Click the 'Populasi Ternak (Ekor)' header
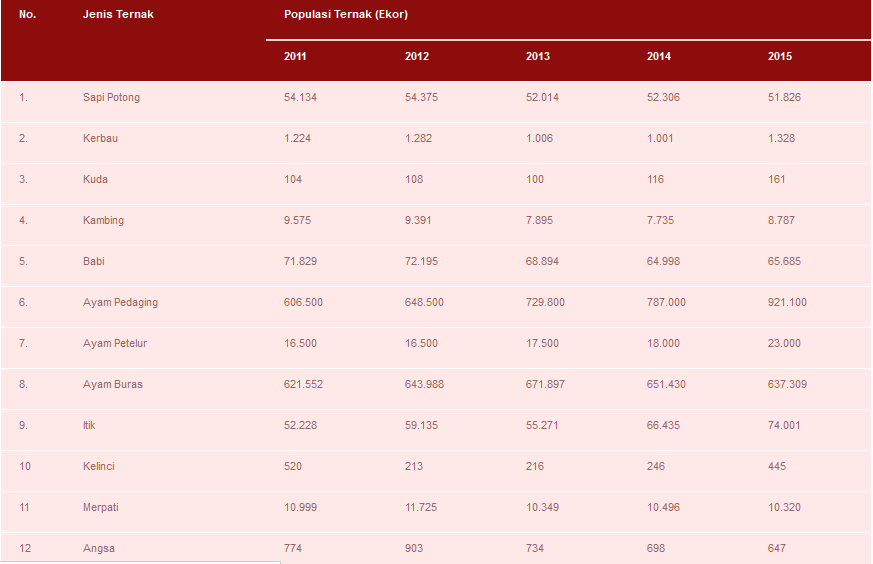 pyautogui.click(x=346, y=14)
